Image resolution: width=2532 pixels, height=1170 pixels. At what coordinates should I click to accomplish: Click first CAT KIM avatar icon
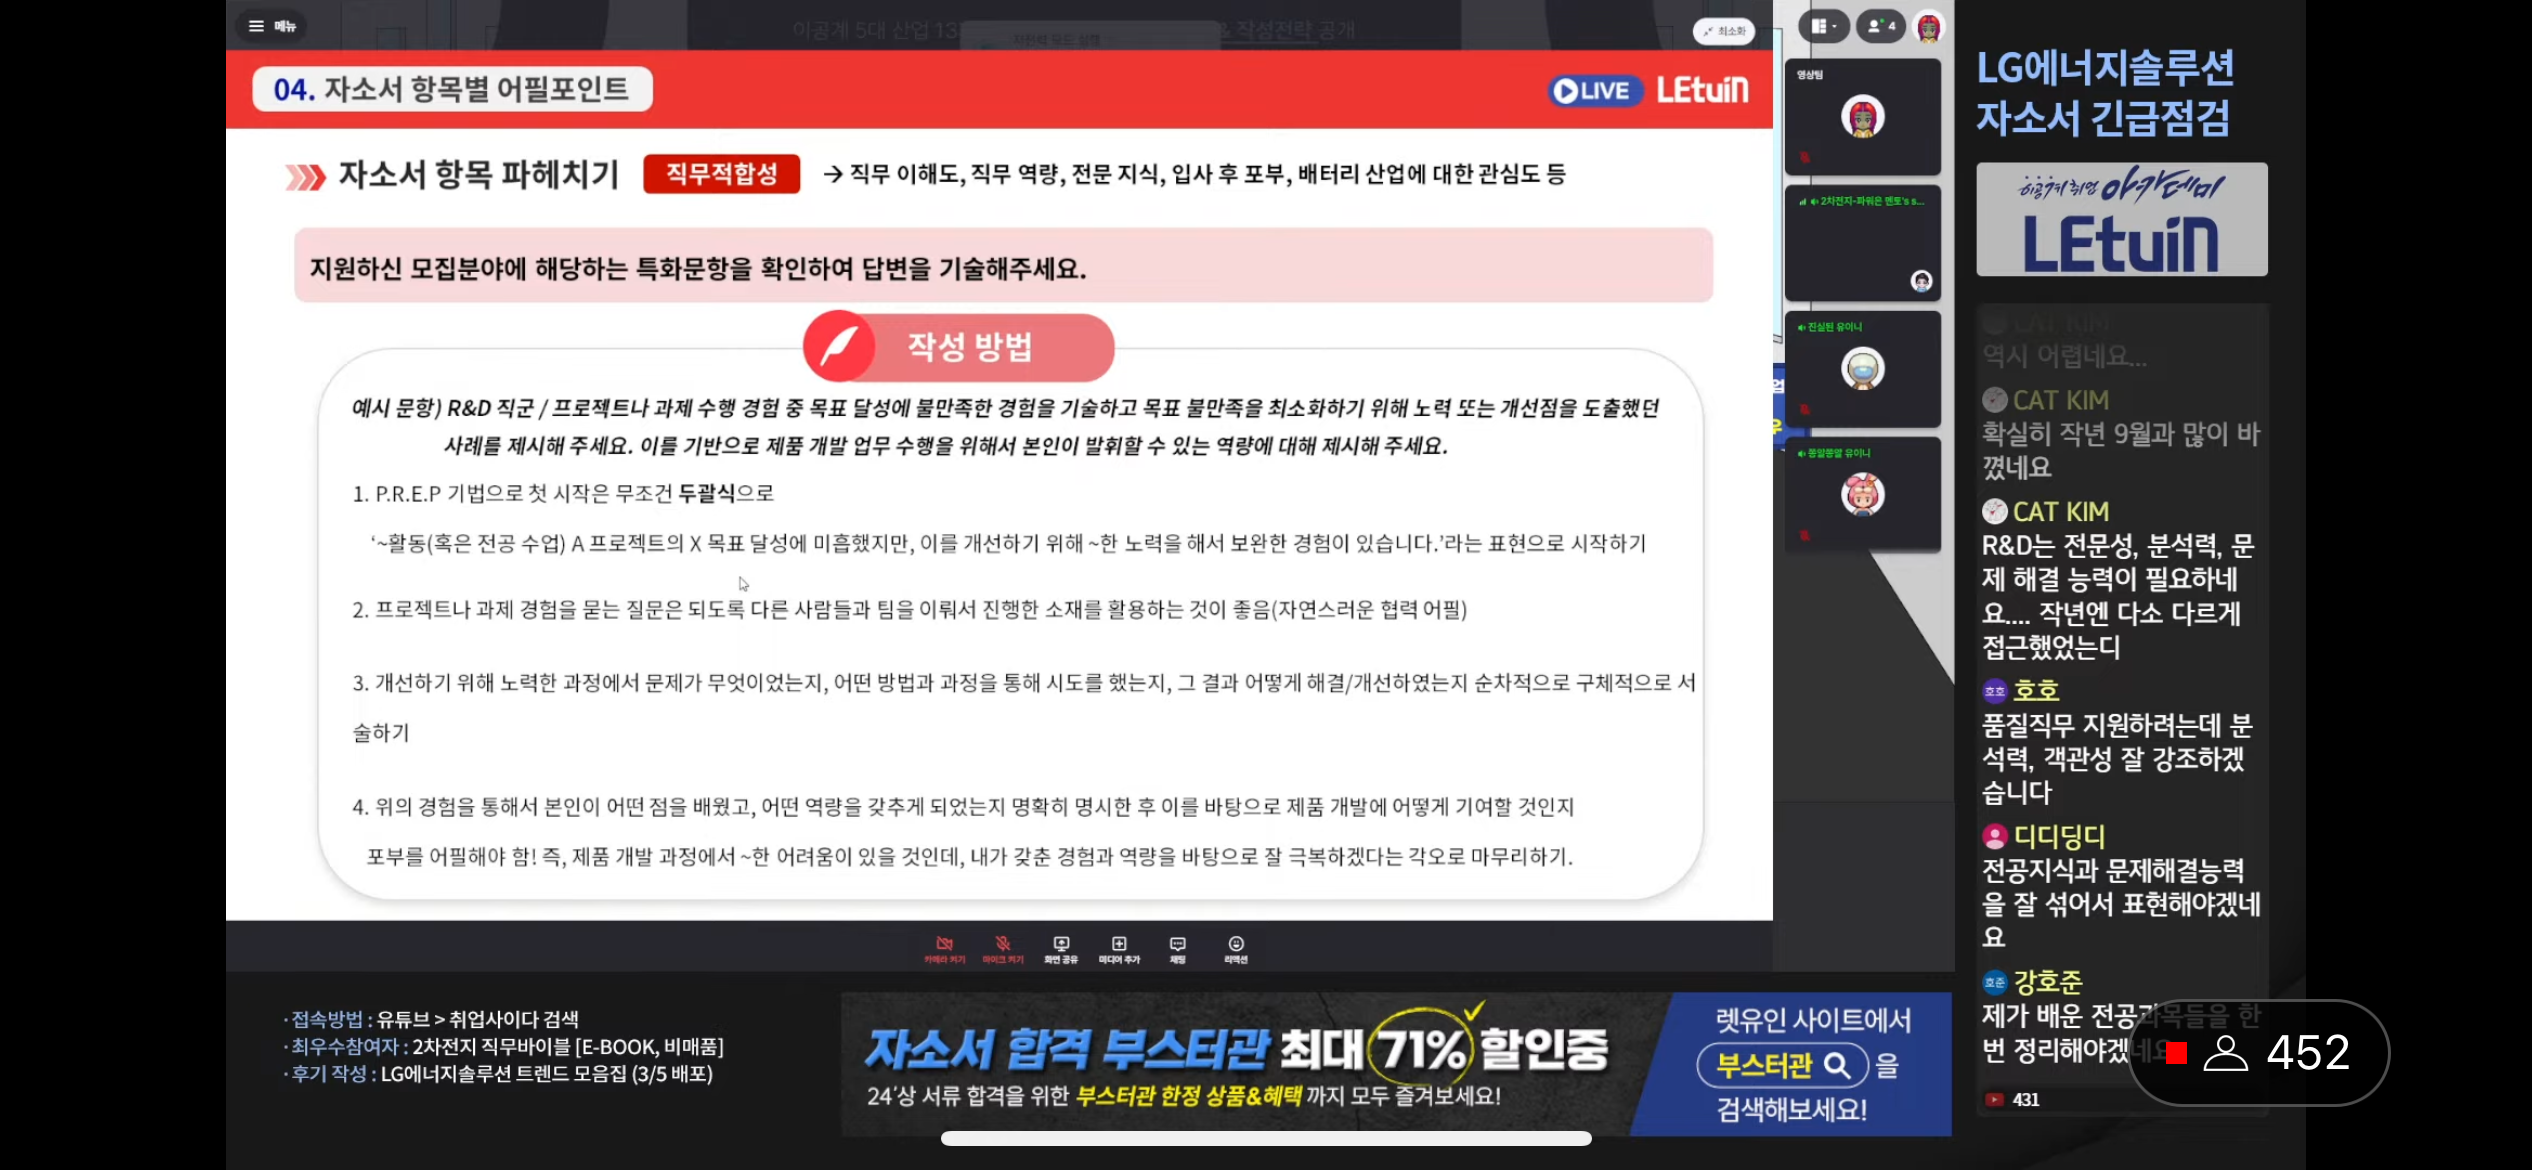pos(1995,400)
